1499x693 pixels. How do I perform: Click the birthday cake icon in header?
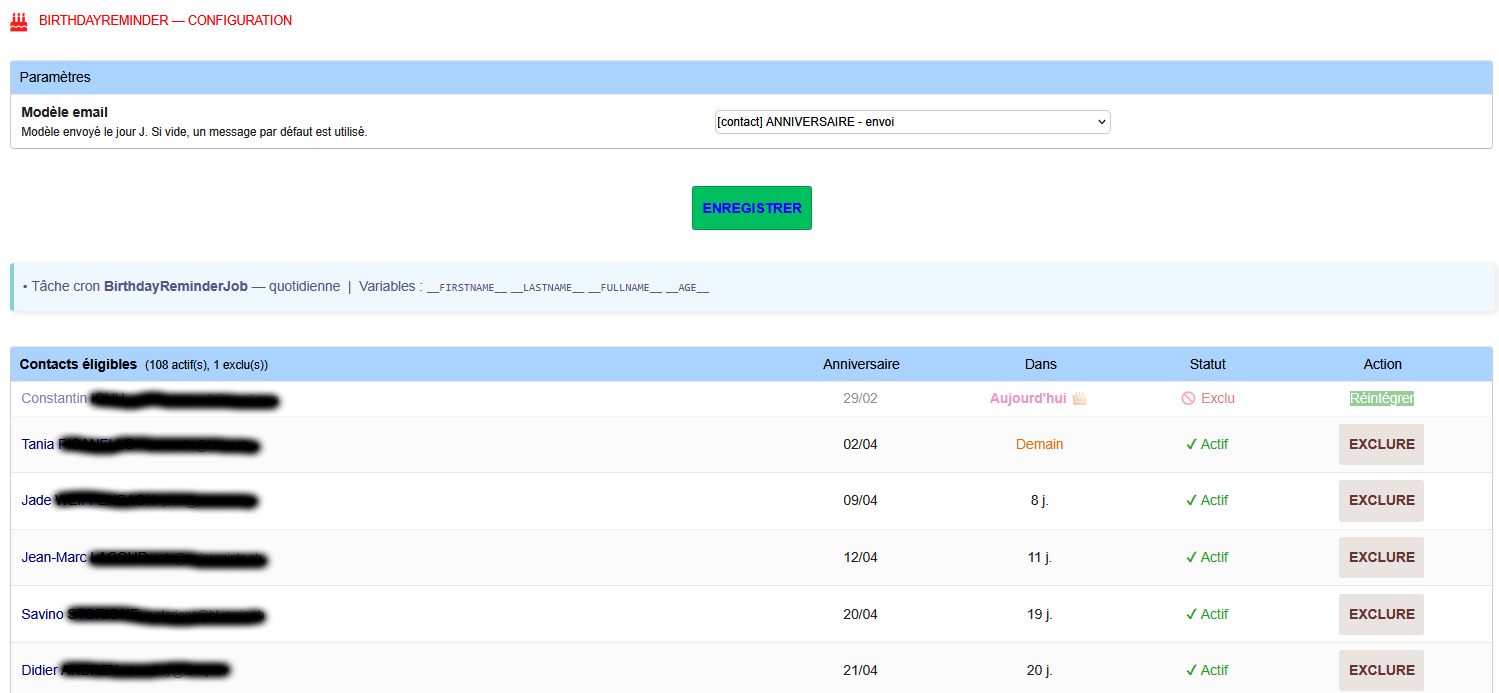18,21
